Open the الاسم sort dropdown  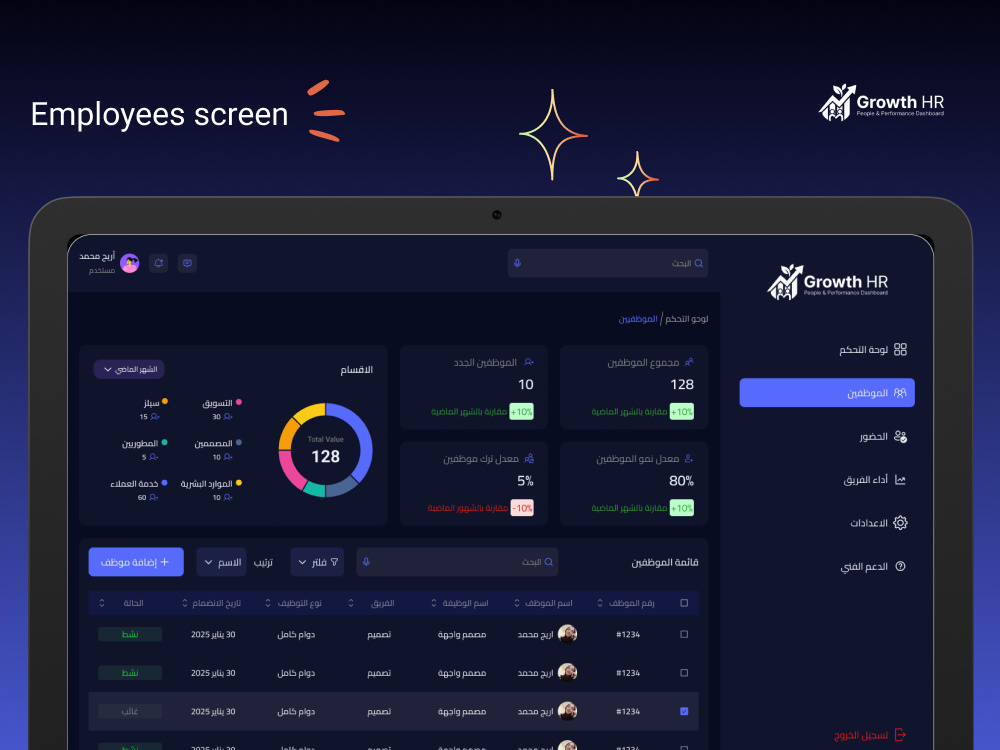tap(221, 562)
